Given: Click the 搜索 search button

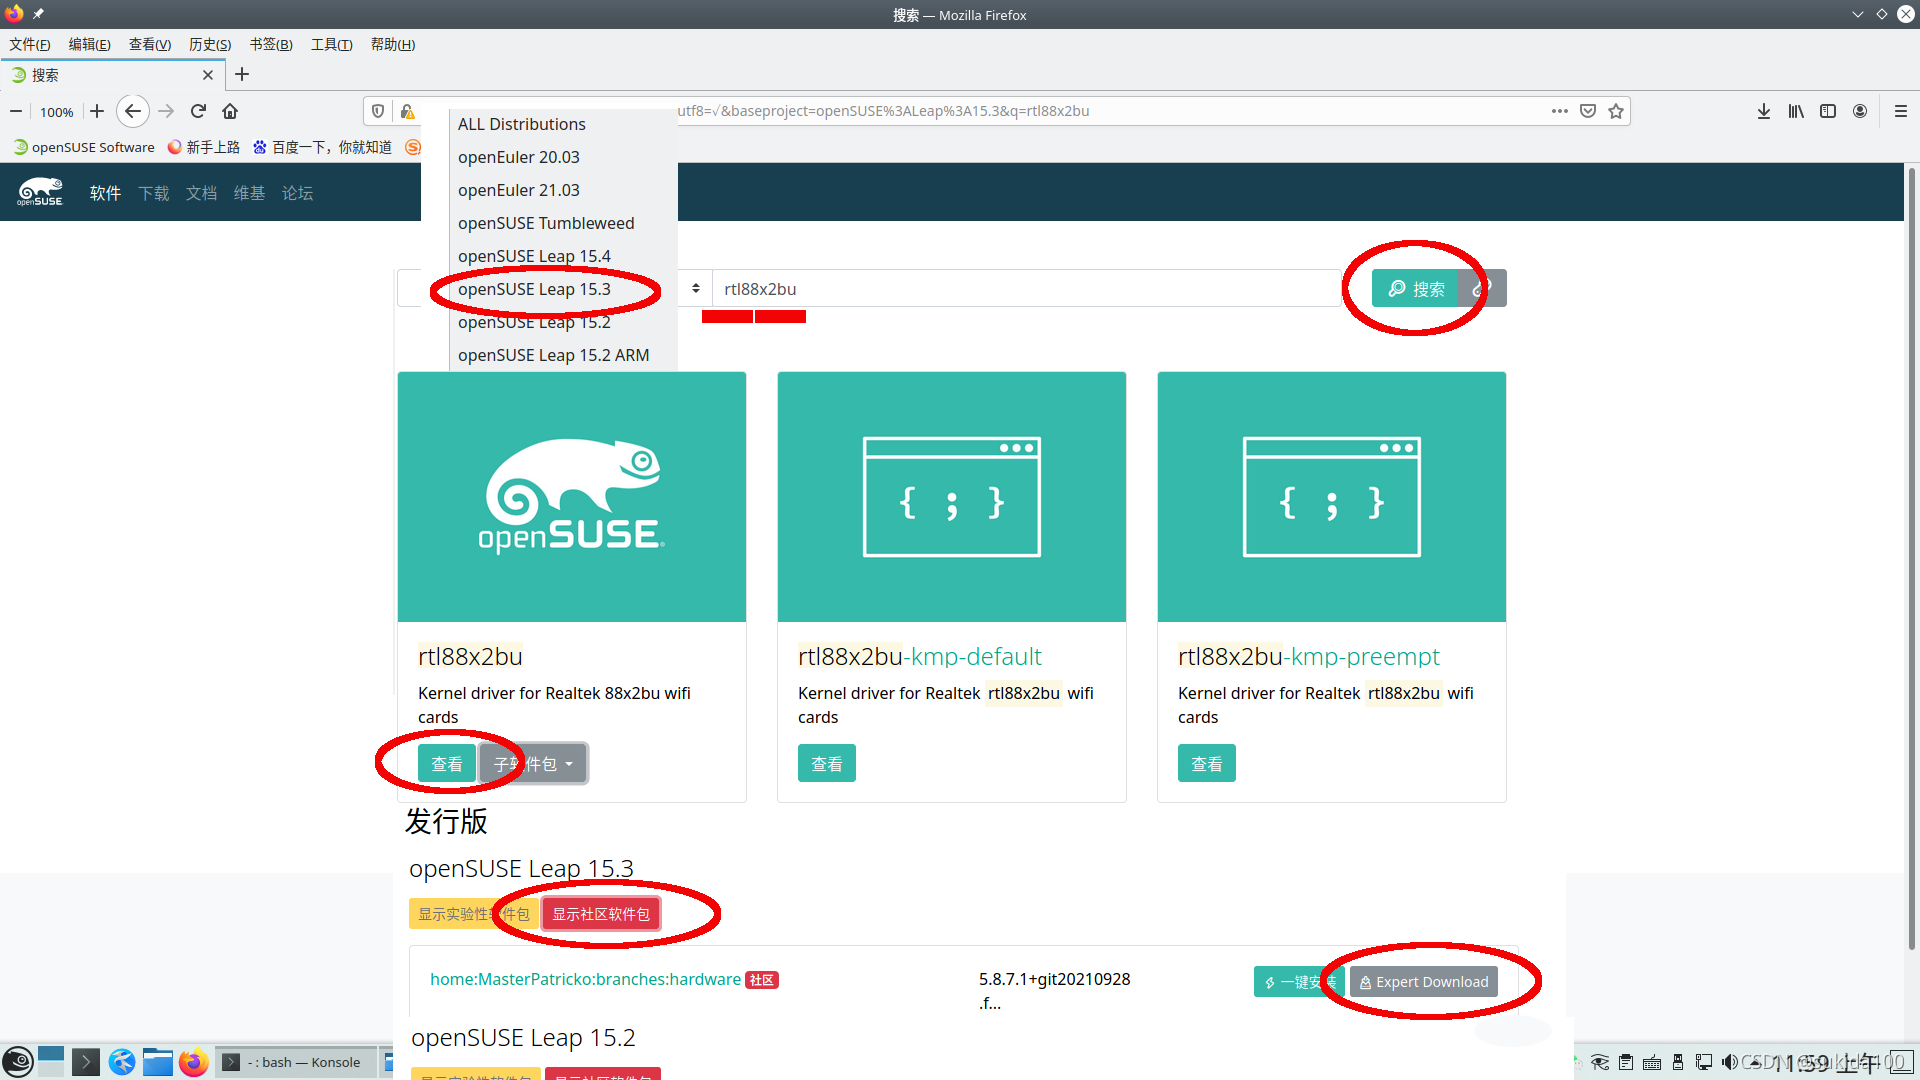Looking at the screenshot, I should pyautogui.click(x=1415, y=289).
